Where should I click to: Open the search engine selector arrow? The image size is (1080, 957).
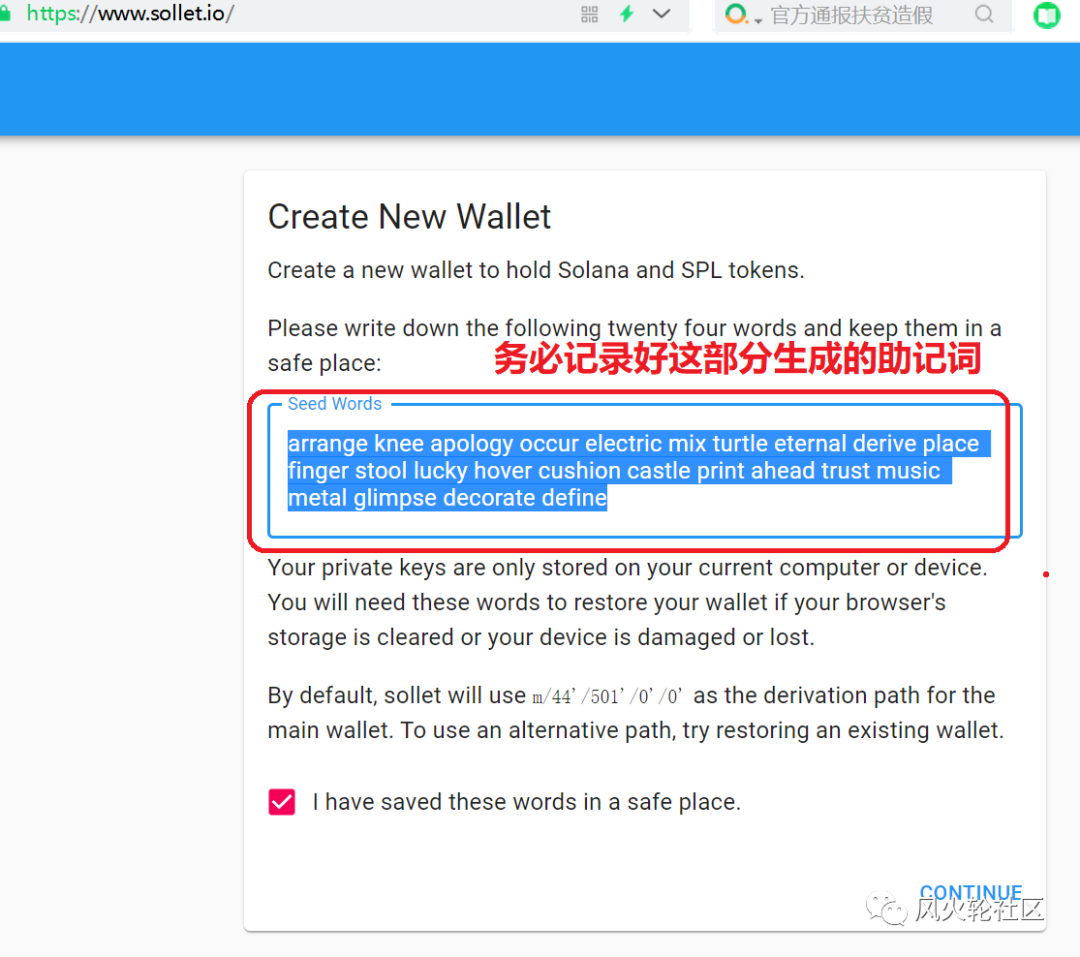coord(758,21)
